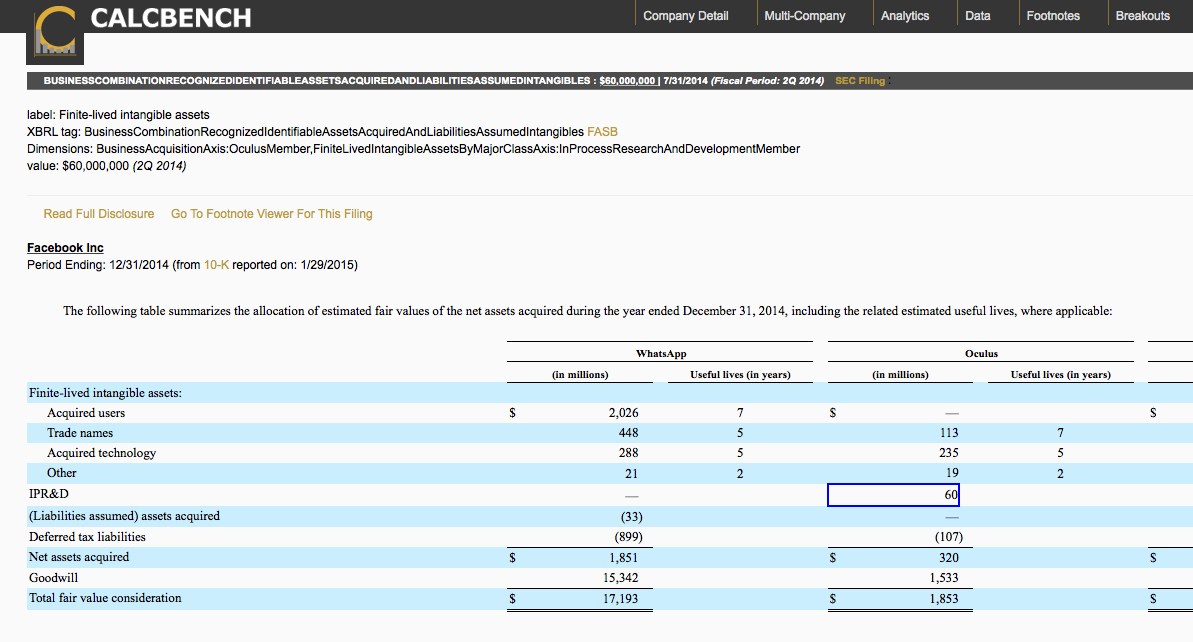Click WhatsApp Acquired users value 2,026
1193x642 pixels.
tap(623, 413)
